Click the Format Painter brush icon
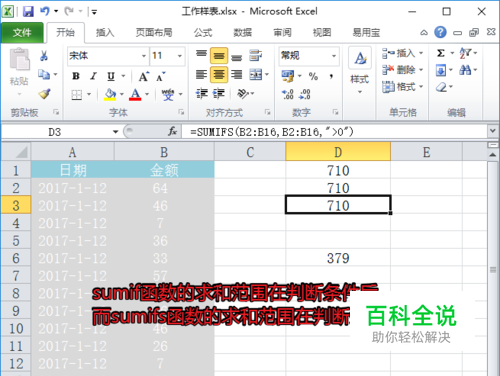Viewport: 500px width, 376px height. (x=44, y=94)
